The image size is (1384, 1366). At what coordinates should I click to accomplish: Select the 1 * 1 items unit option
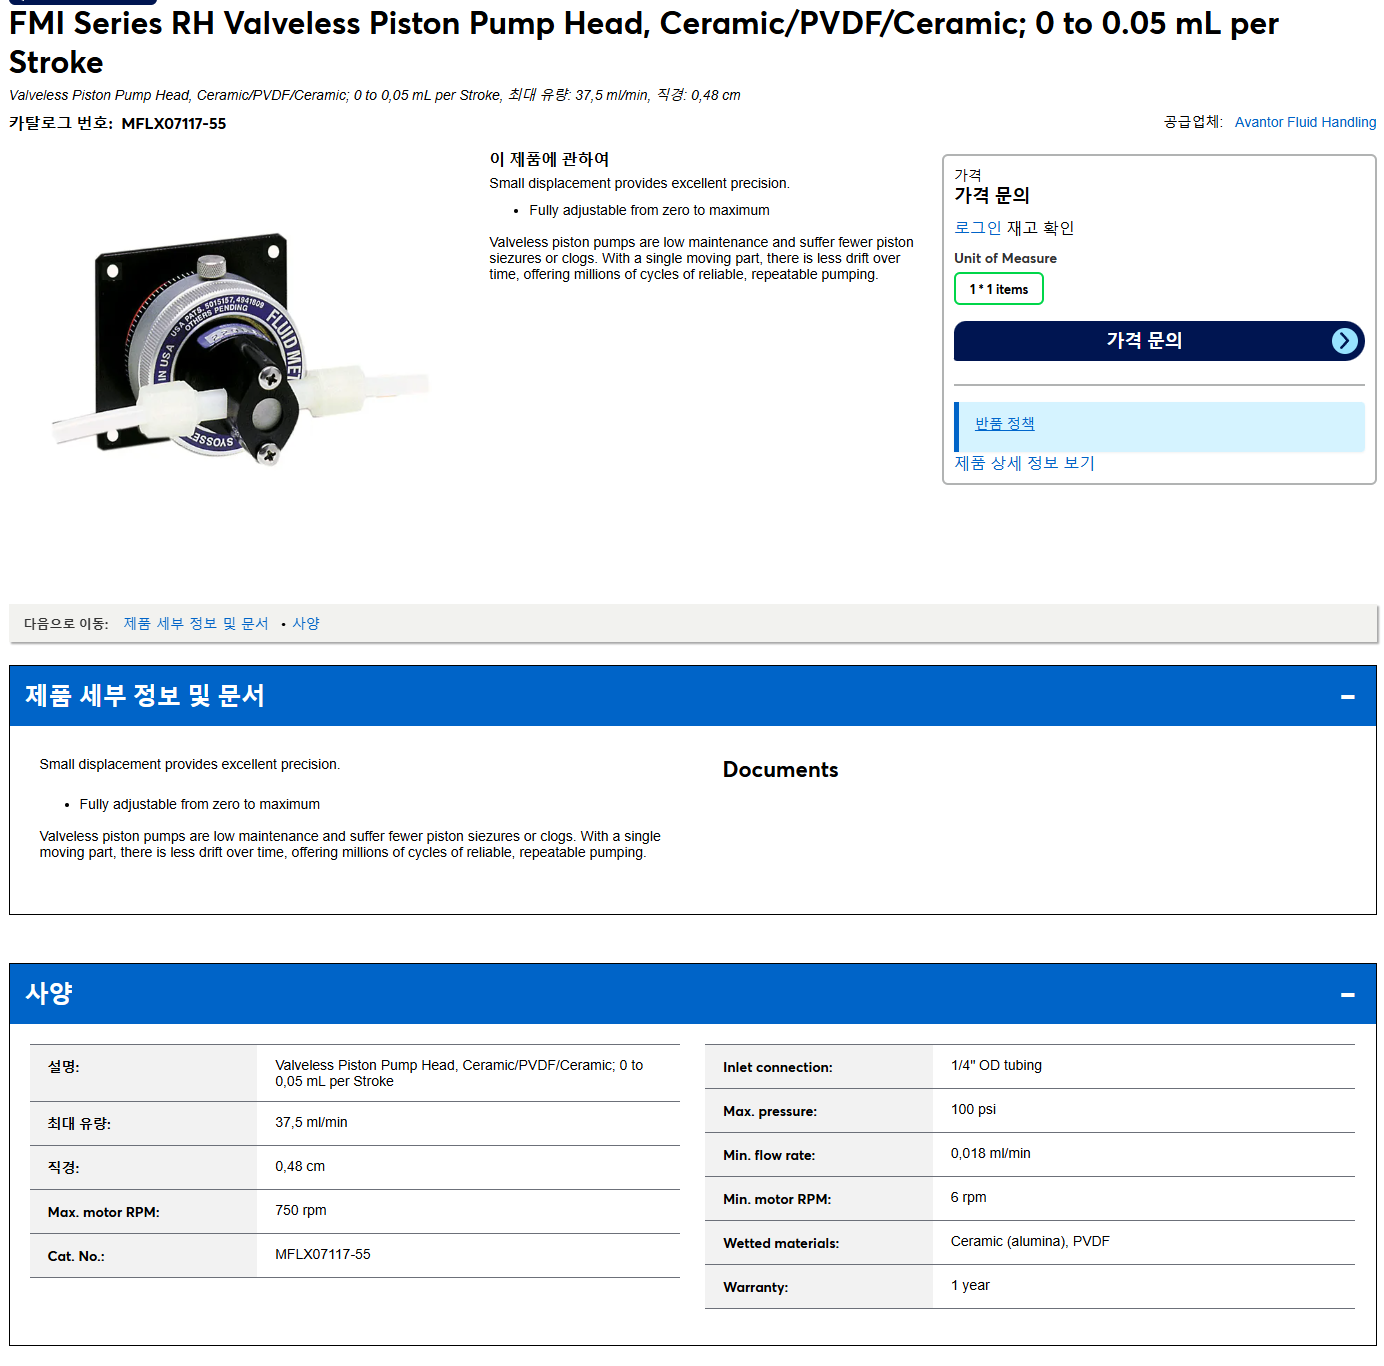[999, 289]
